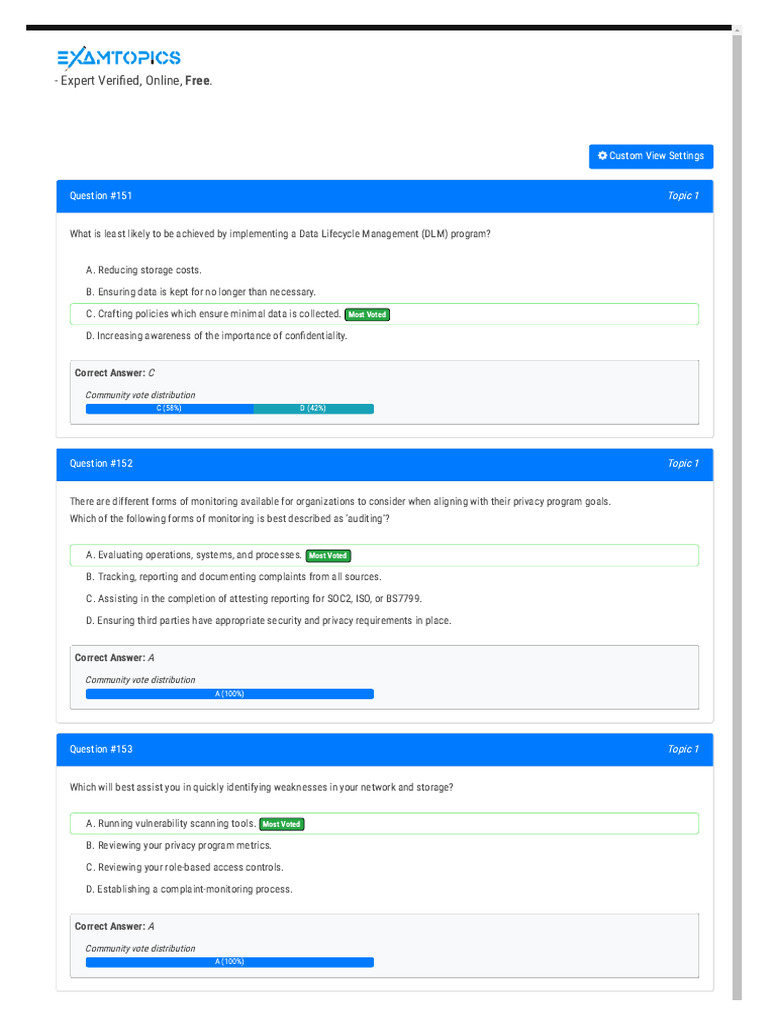Click the Correct Answer label in Question #153

click(x=110, y=926)
